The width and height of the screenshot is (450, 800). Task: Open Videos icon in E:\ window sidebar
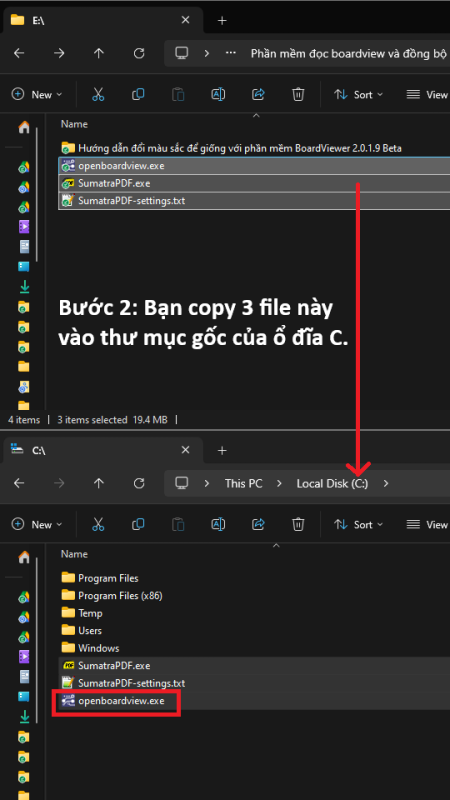coord(24,227)
